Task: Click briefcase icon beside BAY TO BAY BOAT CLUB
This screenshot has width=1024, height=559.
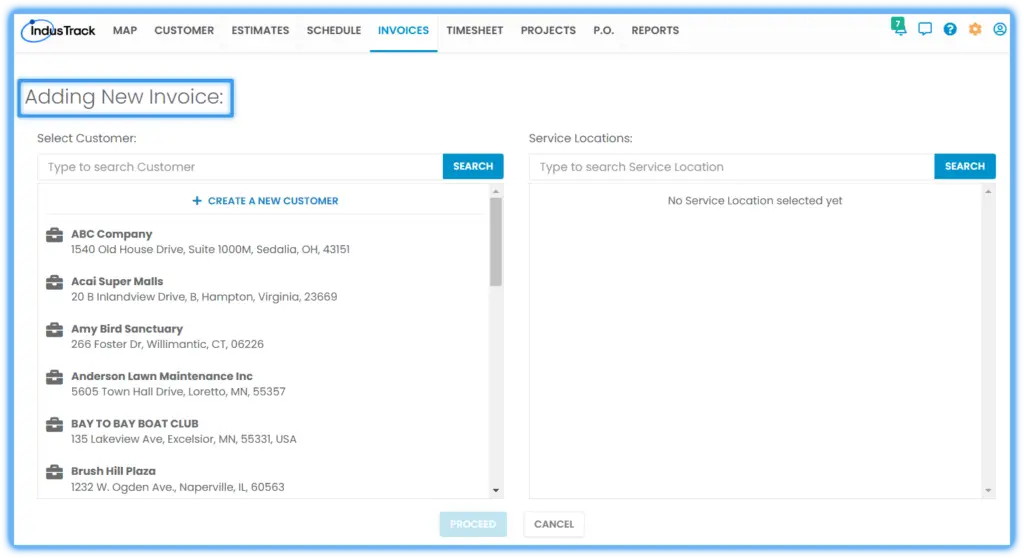Action: coord(55,424)
